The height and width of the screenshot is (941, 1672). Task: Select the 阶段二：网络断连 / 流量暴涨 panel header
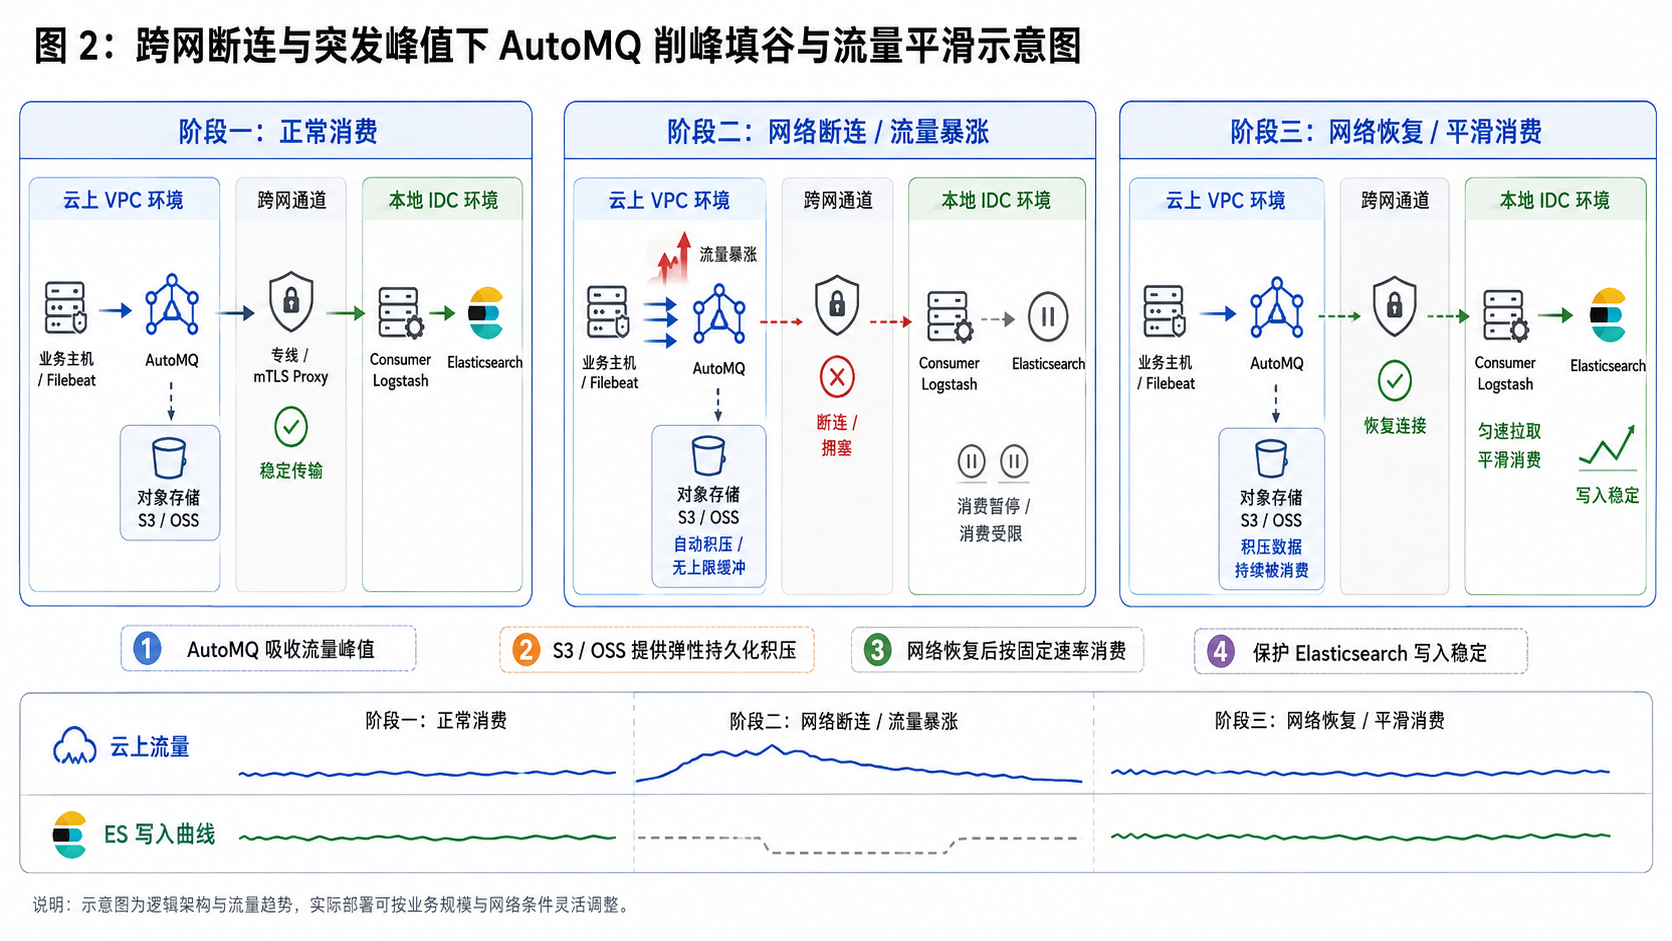point(829,131)
